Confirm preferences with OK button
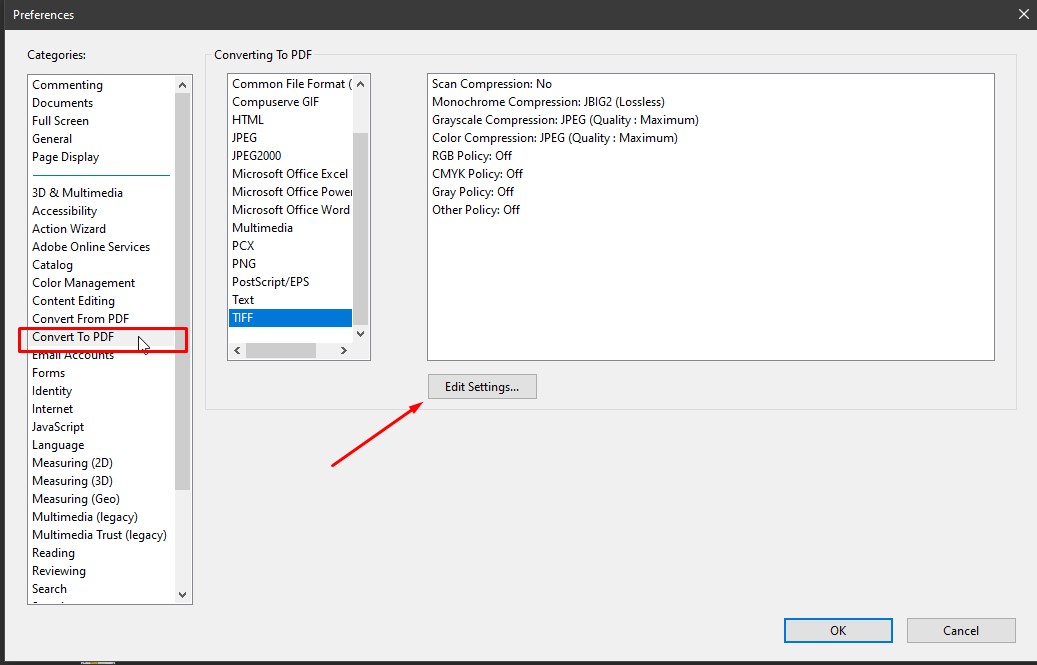This screenshot has height=665, width=1037. (838, 631)
